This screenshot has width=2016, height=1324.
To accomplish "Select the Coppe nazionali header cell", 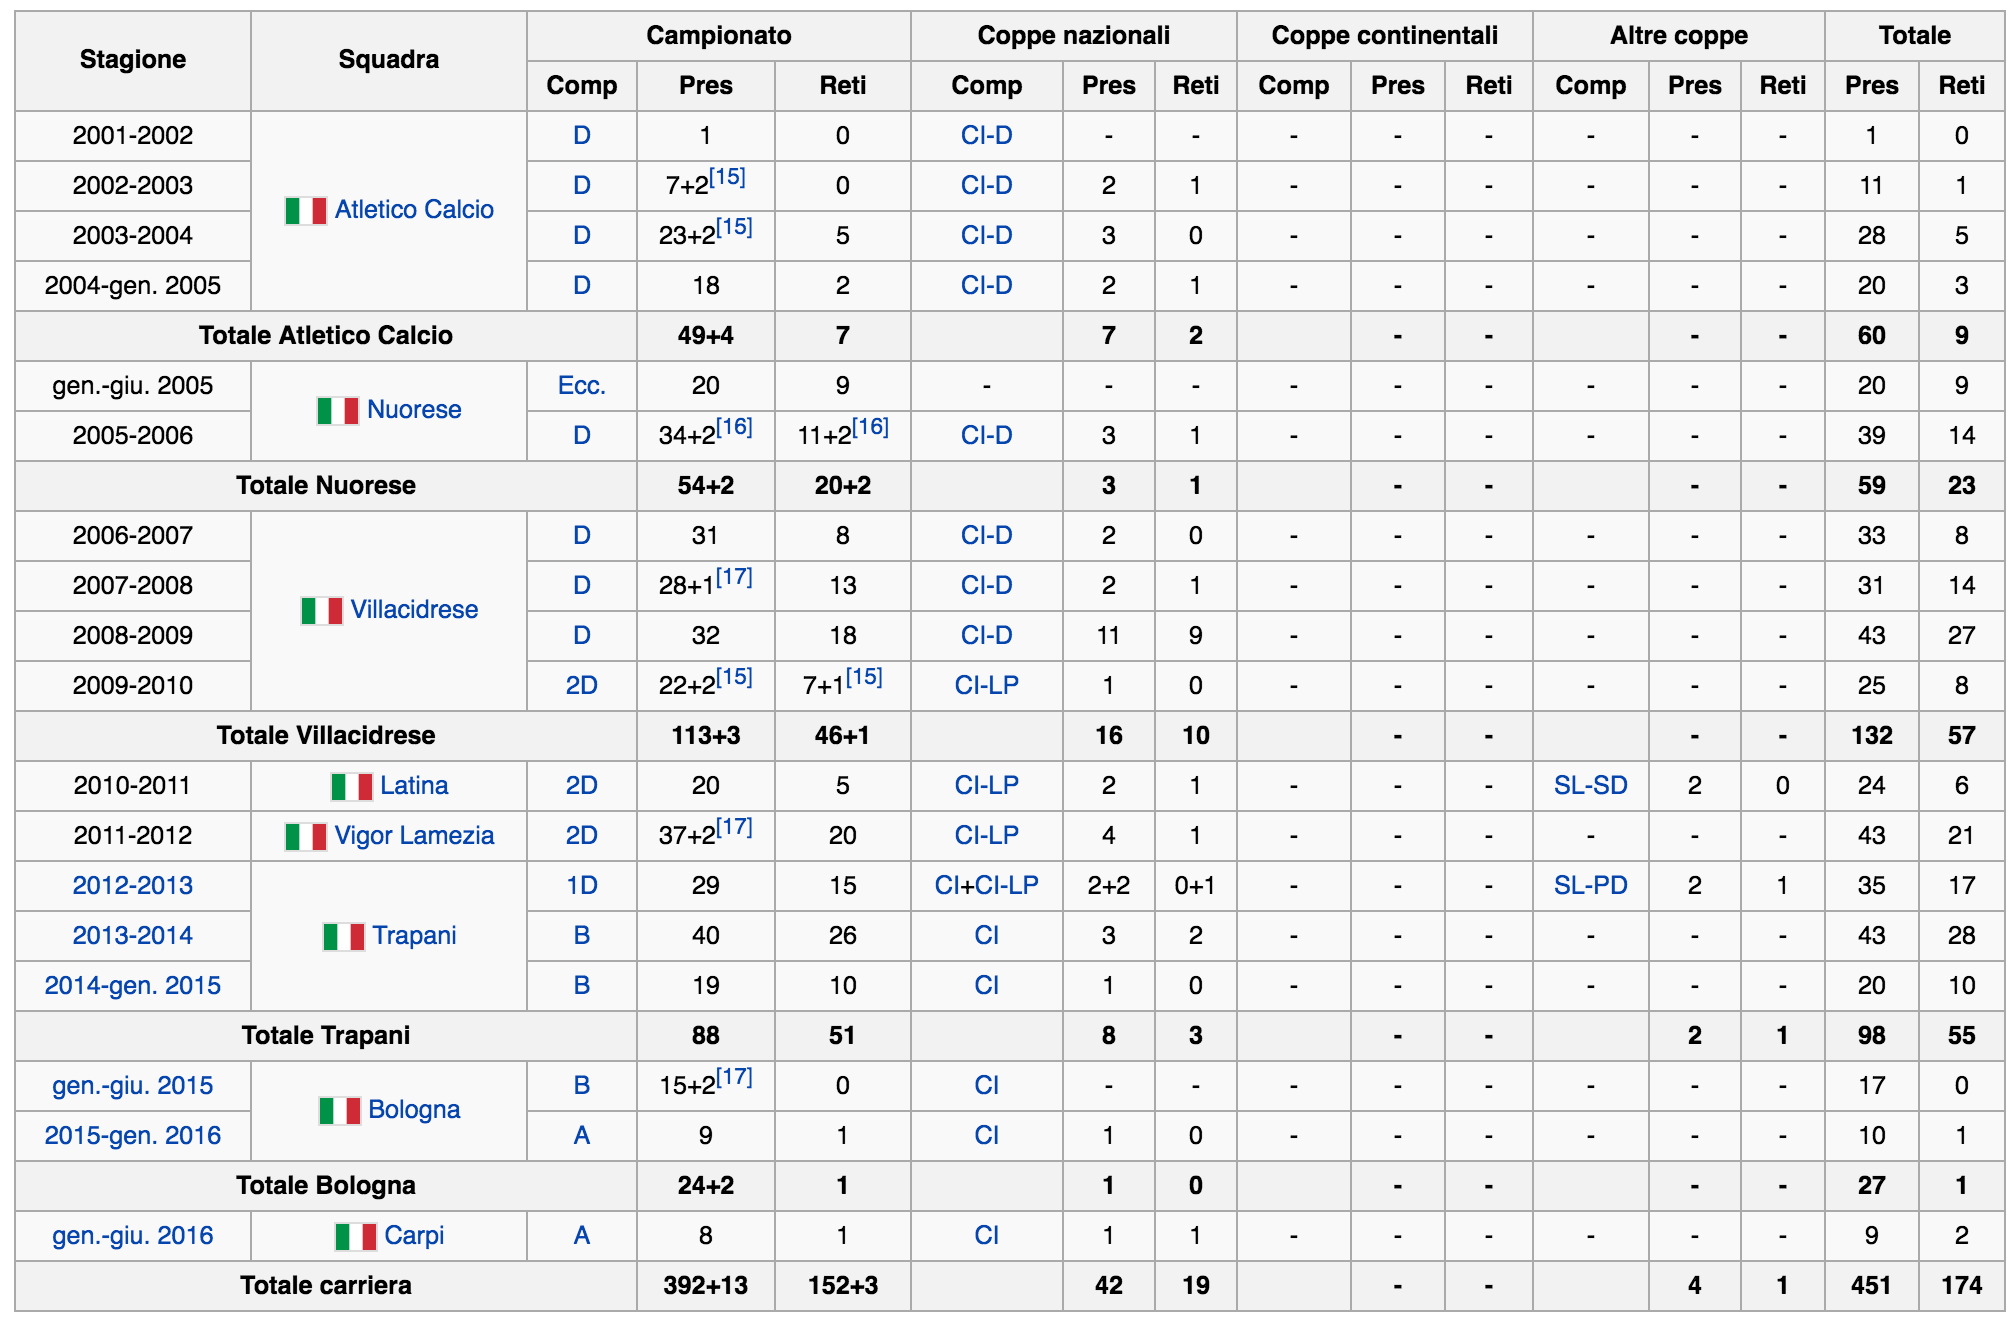I will click(x=1074, y=36).
